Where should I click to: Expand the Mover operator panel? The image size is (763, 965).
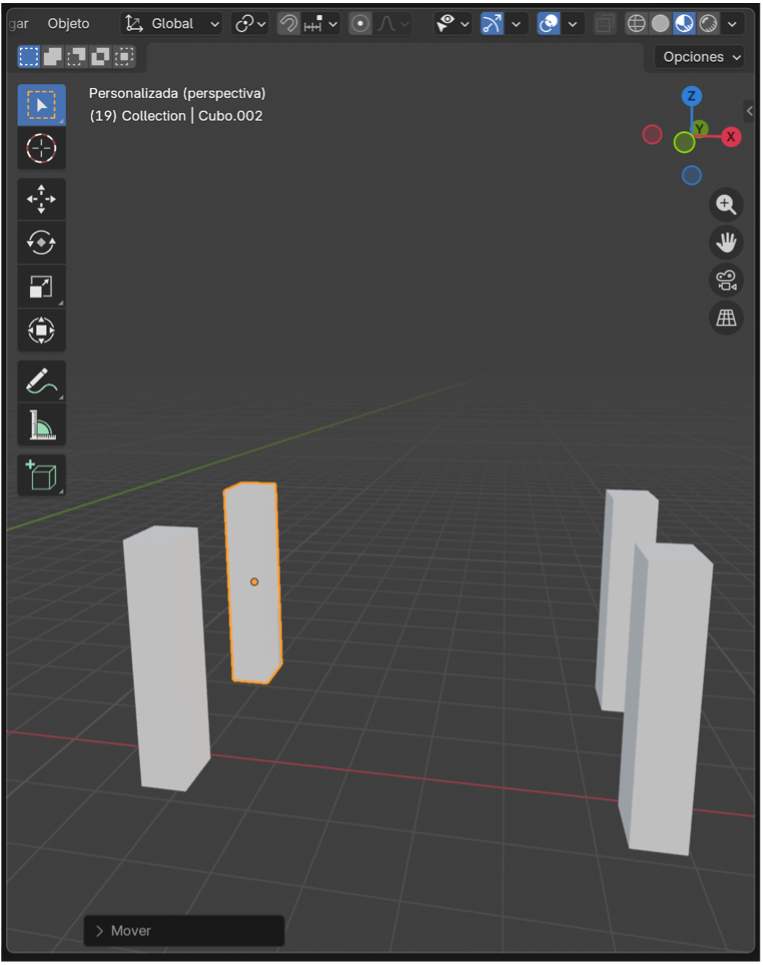pyautogui.click(x=184, y=931)
